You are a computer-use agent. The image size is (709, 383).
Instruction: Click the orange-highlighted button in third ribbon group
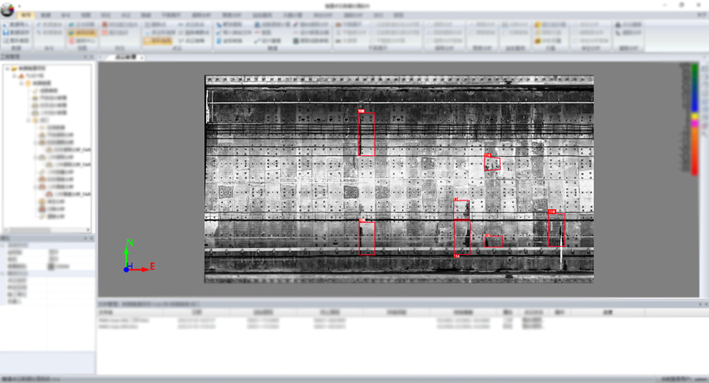81,33
